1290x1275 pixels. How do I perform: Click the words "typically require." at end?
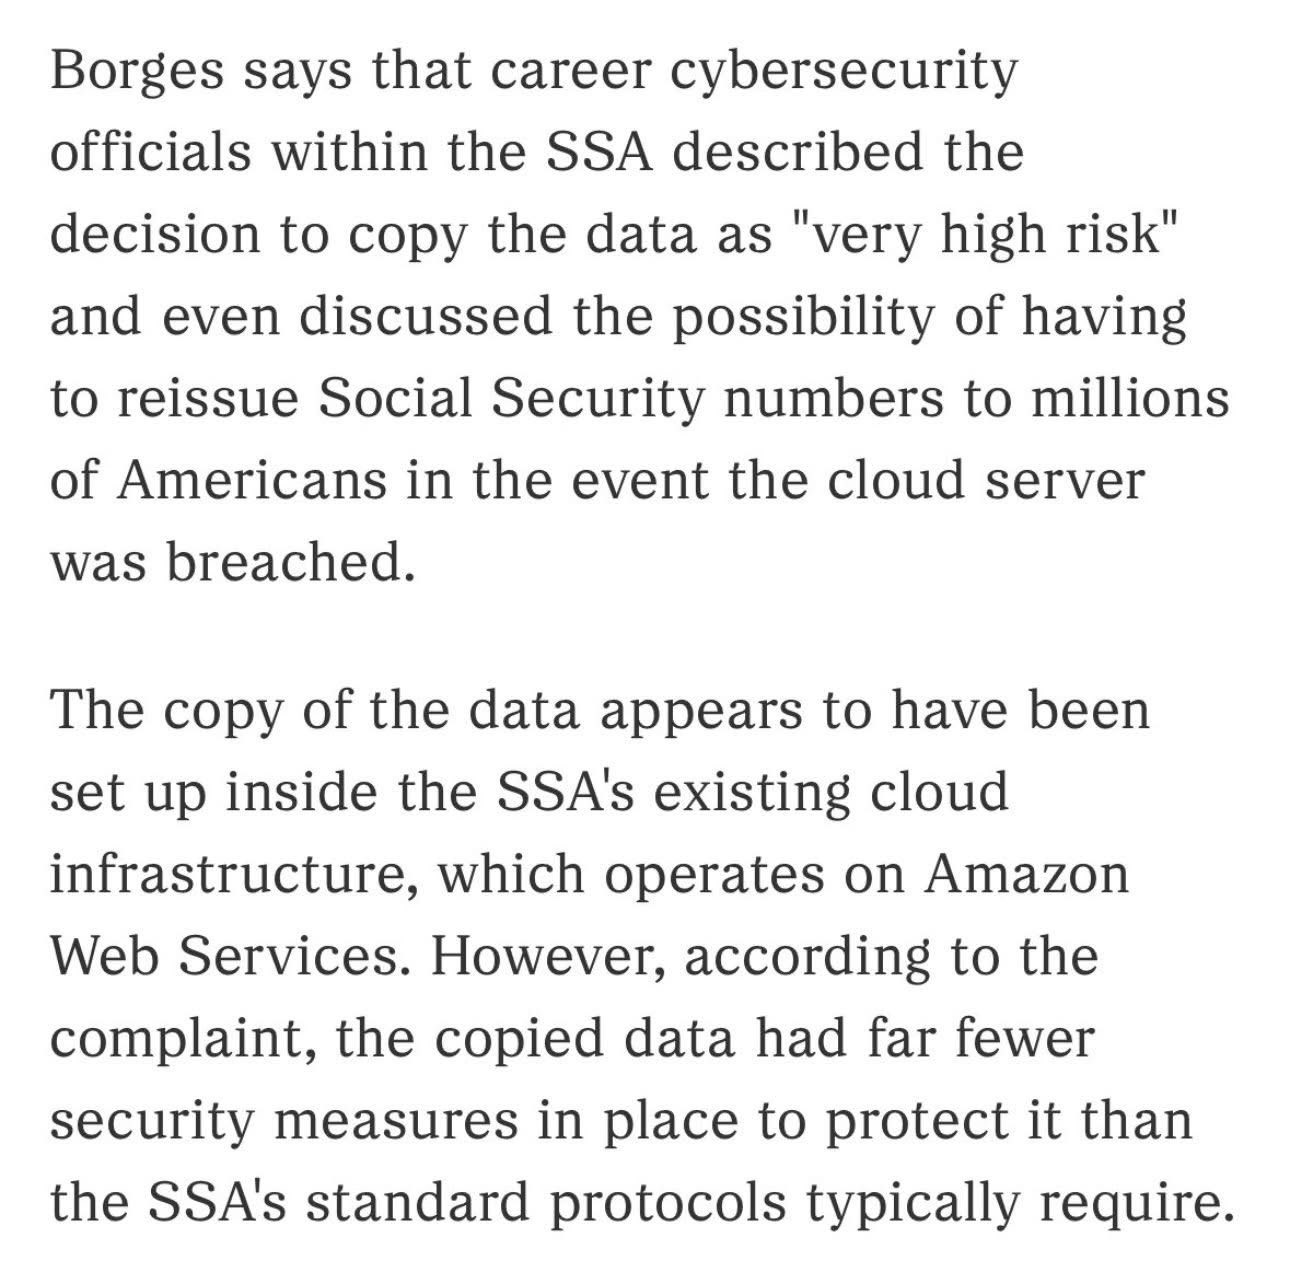click(x=1016, y=1202)
